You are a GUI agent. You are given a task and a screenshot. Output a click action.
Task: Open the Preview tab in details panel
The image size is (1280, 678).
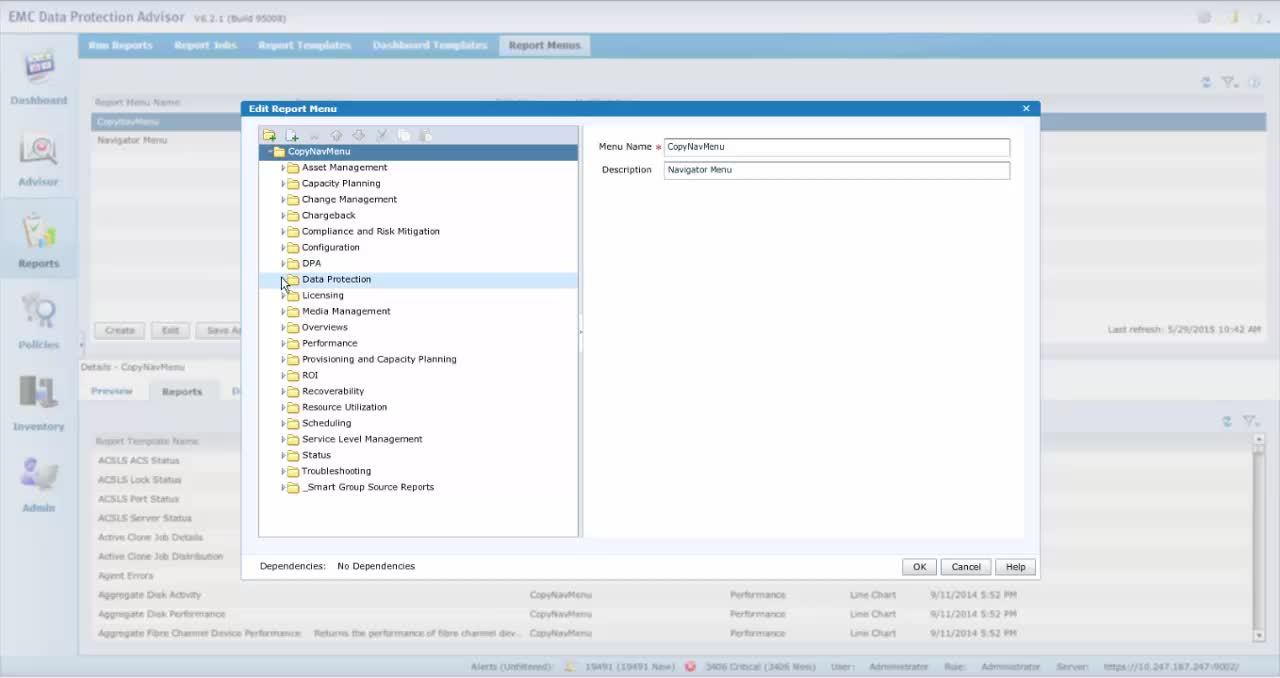[x=112, y=391]
